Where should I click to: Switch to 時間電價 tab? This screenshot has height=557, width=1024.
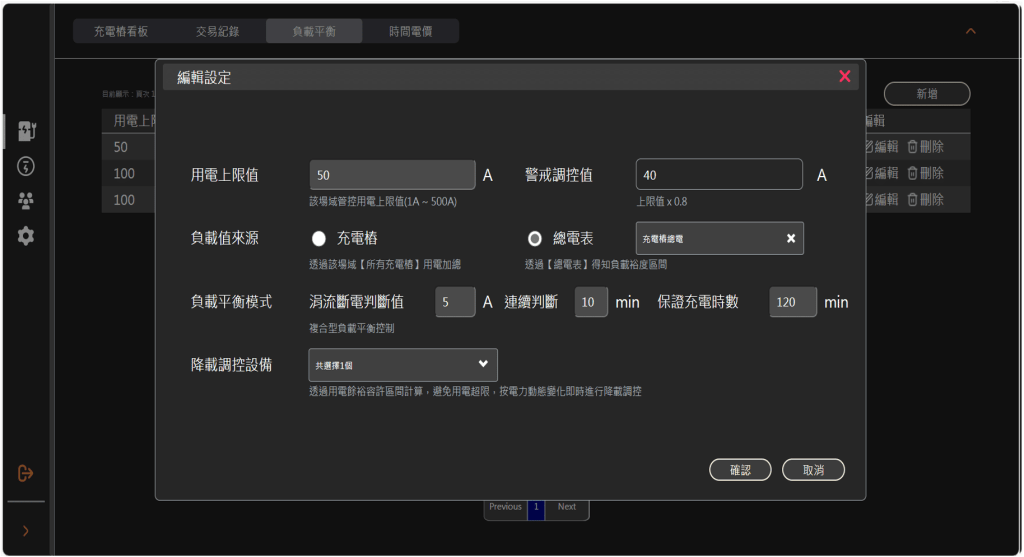411,31
